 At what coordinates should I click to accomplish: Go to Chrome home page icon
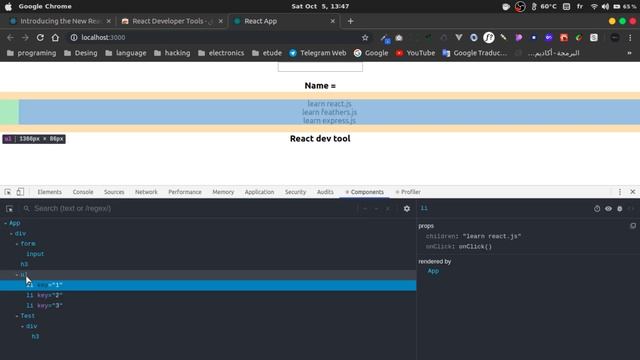(55, 38)
